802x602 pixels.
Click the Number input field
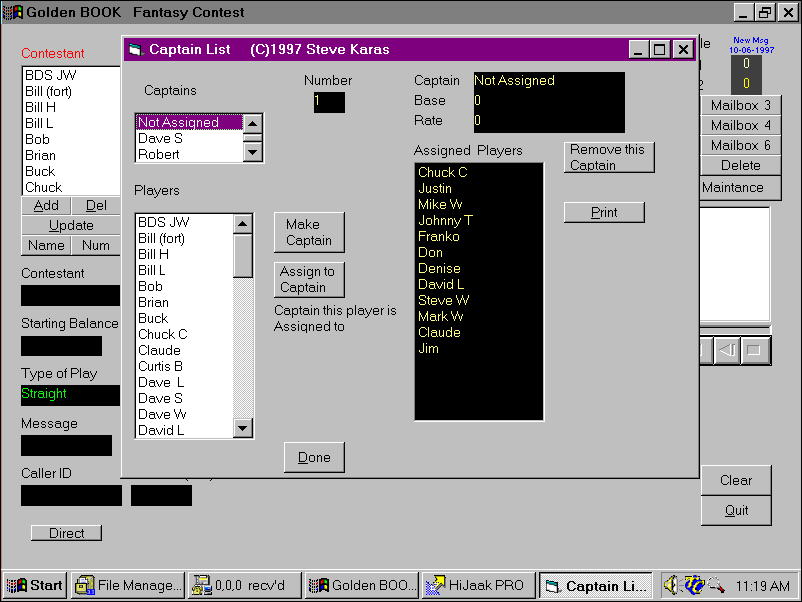pos(329,102)
